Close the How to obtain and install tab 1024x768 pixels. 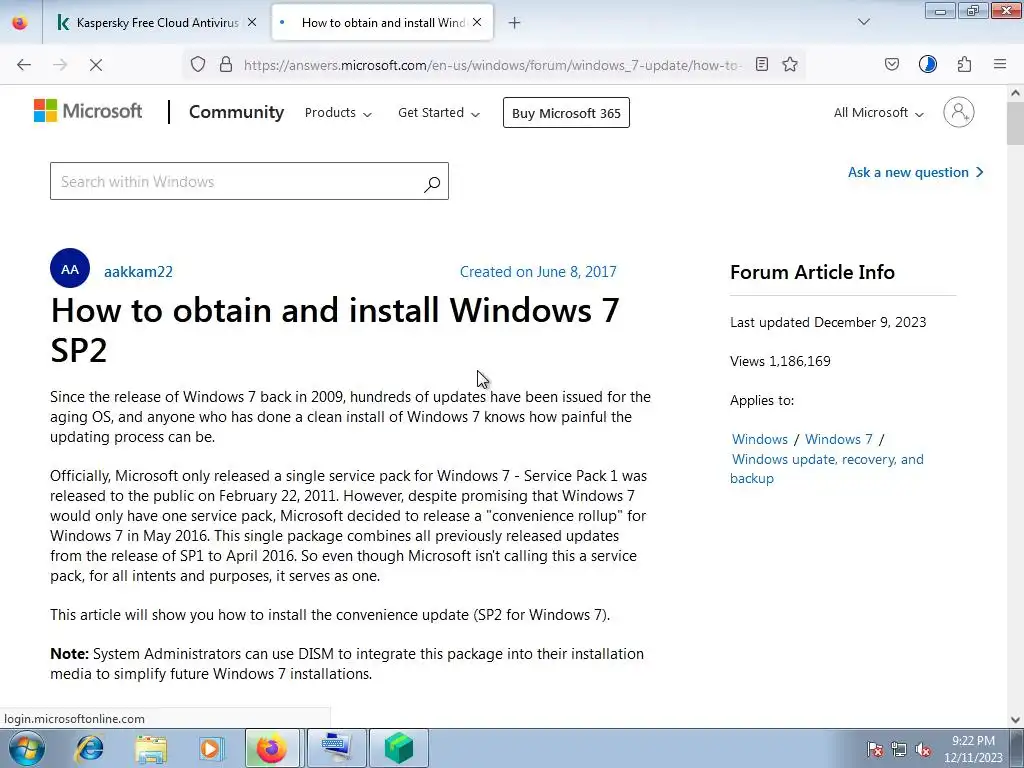pyautogui.click(x=477, y=22)
